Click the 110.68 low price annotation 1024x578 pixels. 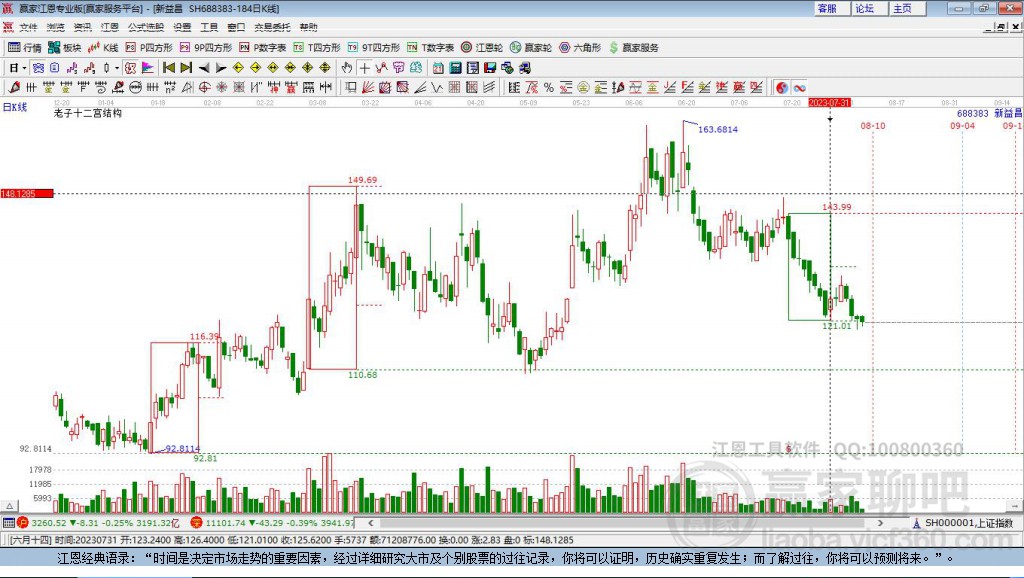[x=362, y=375]
